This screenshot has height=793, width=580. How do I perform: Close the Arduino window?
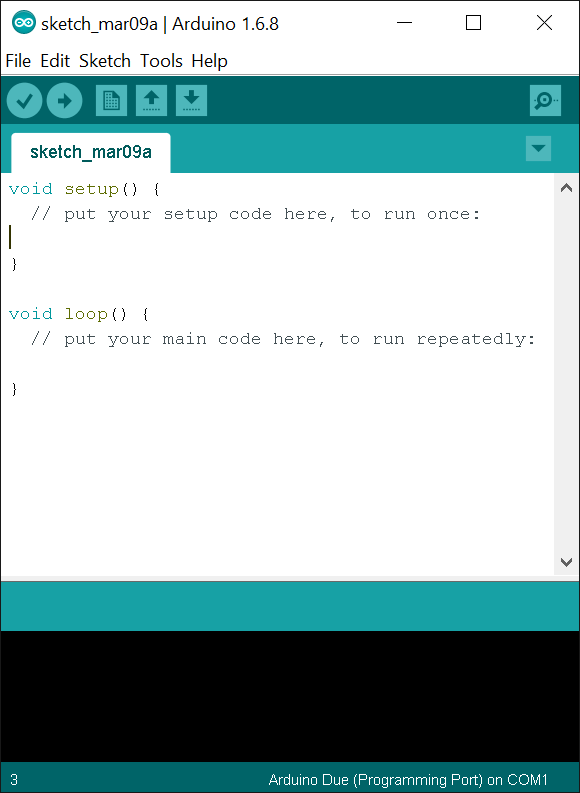click(x=544, y=23)
